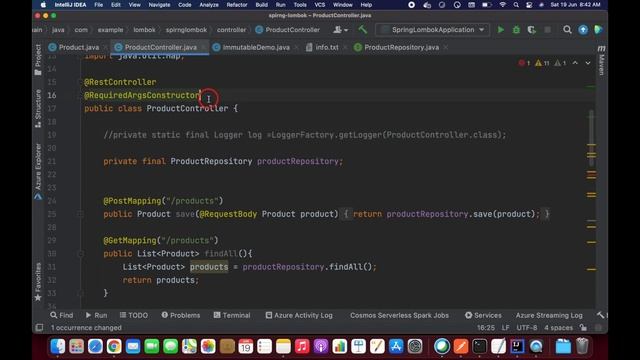Open the user profile dropdown in toolbar

click(x=340, y=30)
